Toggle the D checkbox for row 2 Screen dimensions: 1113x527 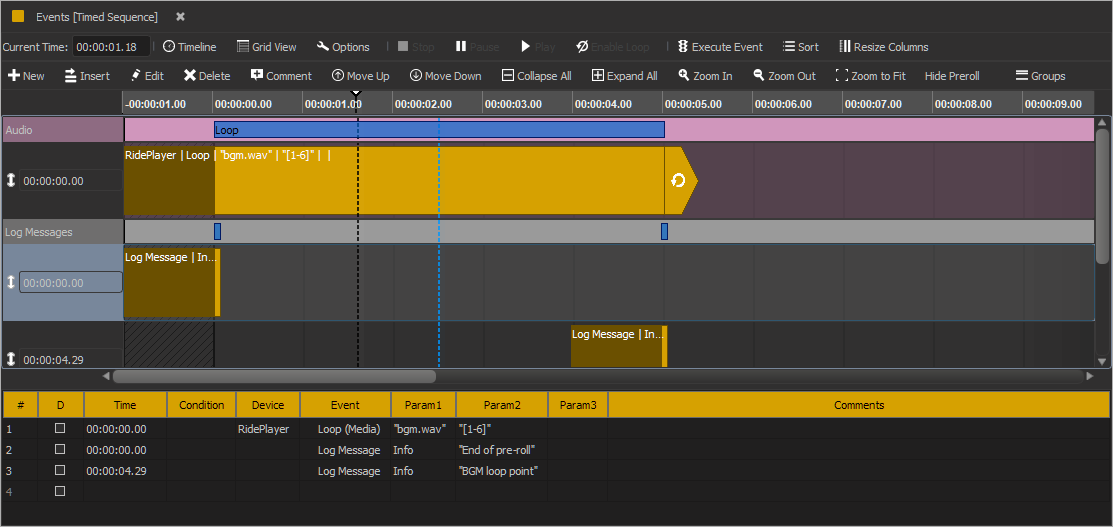pyautogui.click(x=60, y=449)
